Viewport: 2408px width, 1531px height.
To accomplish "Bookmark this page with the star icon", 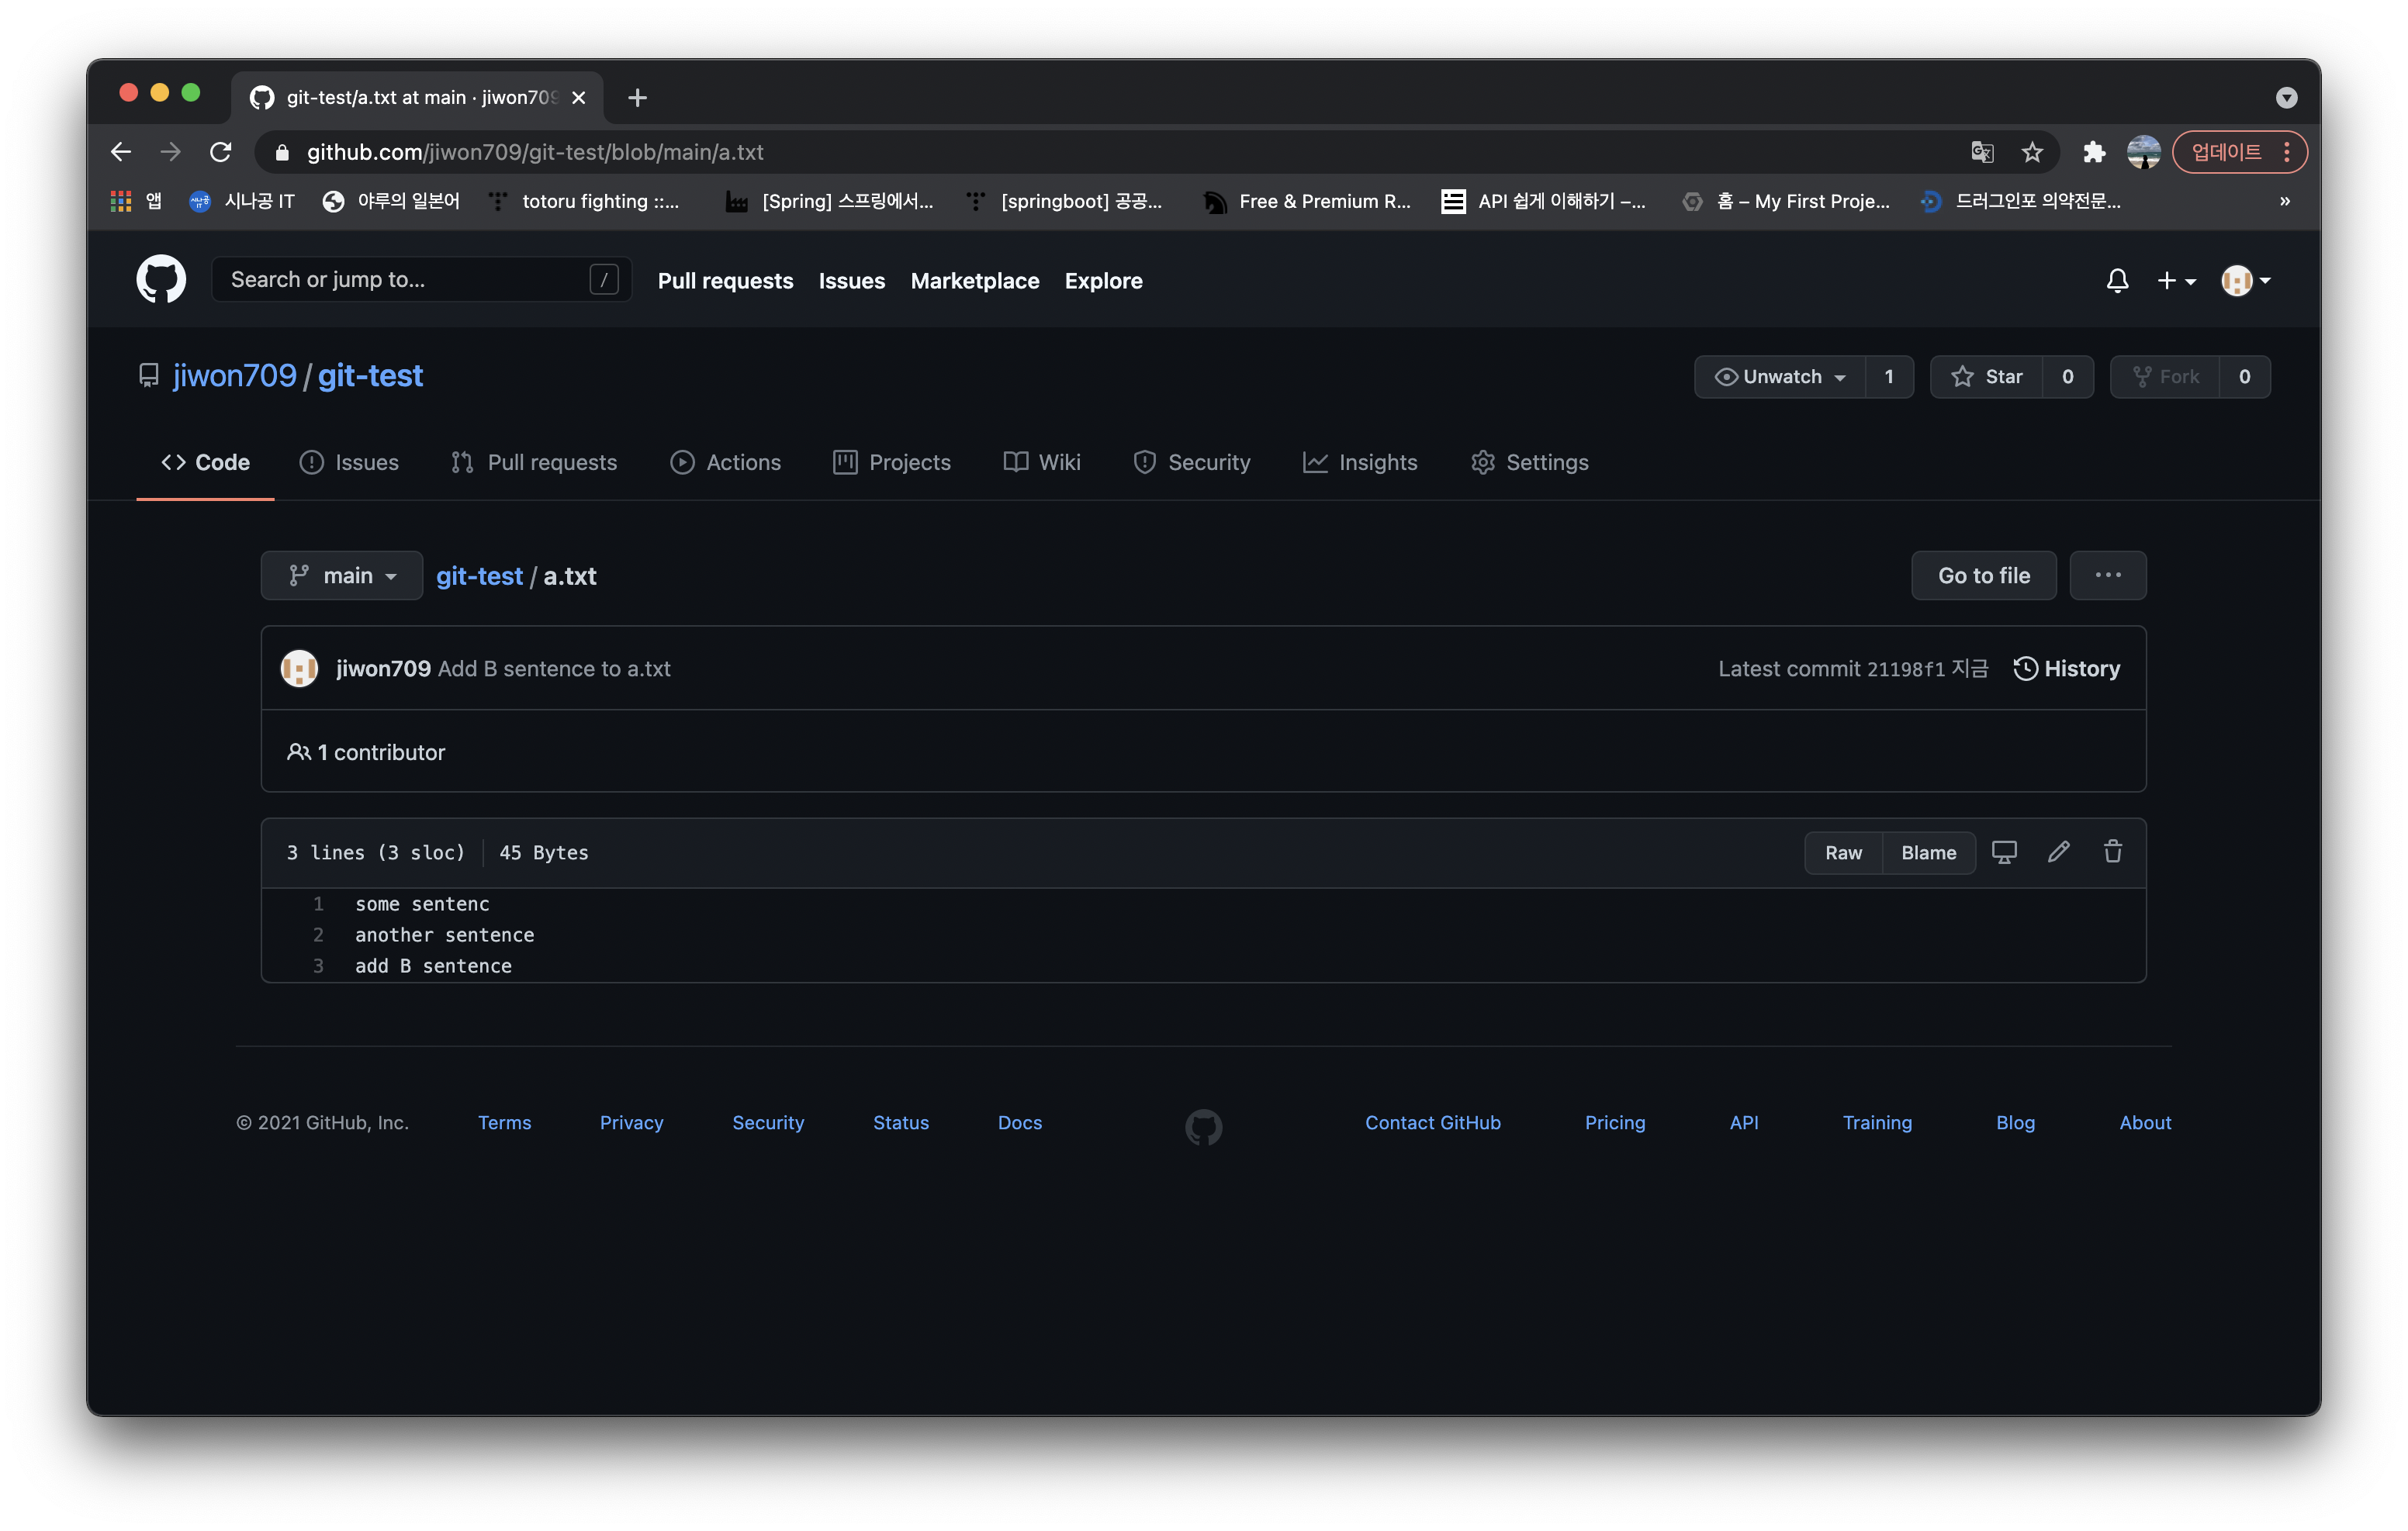I will click(x=2031, y=152).
